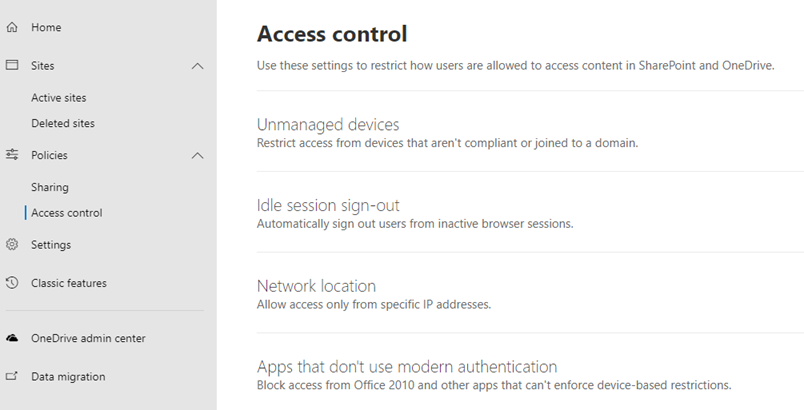Open Apps that don't use modern authentication
The image size is (804, 410).
pos(406,367)
